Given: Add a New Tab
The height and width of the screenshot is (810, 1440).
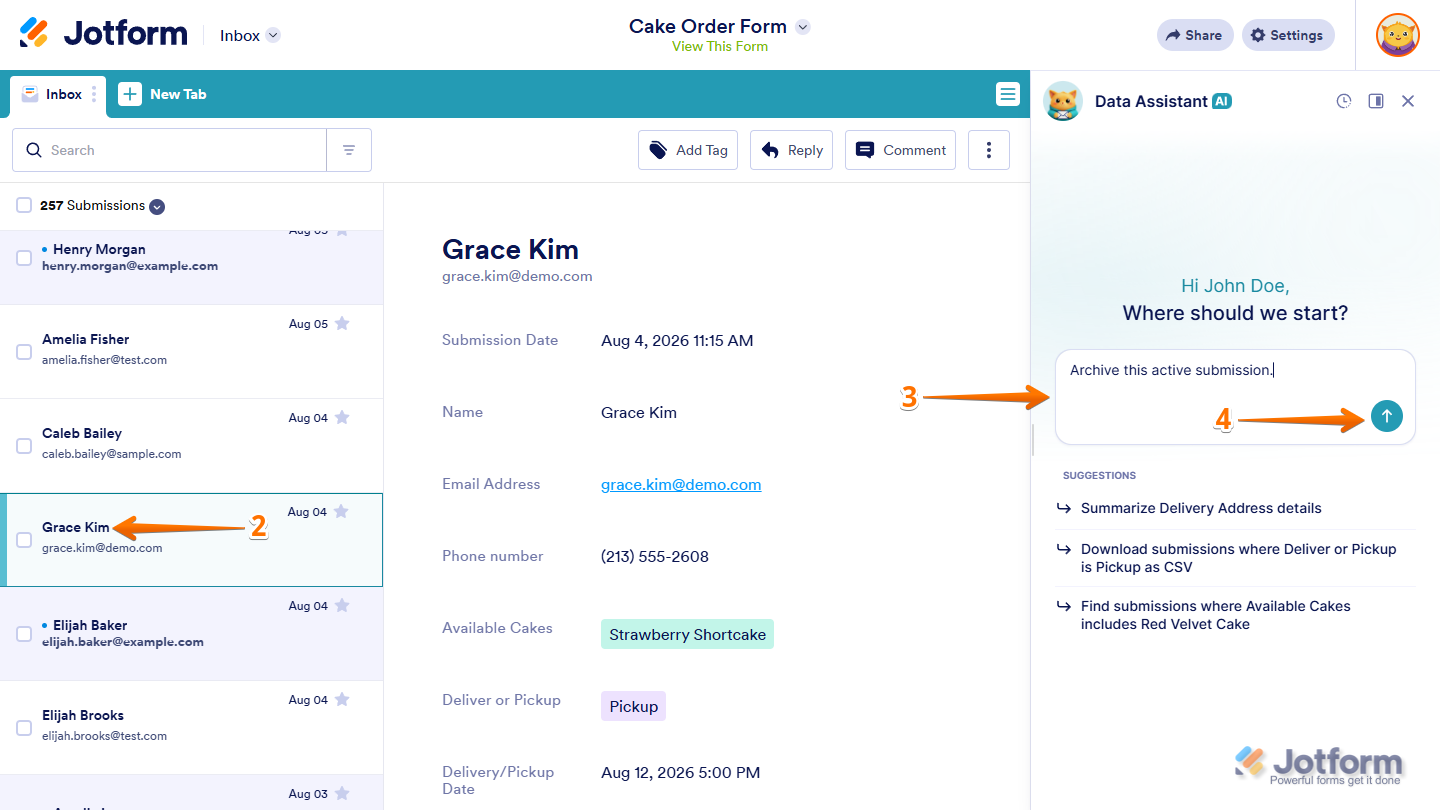Looking at the screenshot, I should pos(163,94).
